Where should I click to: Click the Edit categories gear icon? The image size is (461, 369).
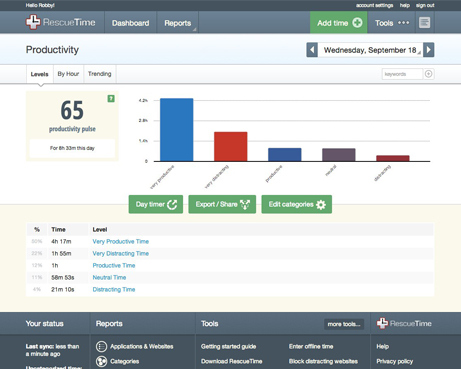coord(321,204)
